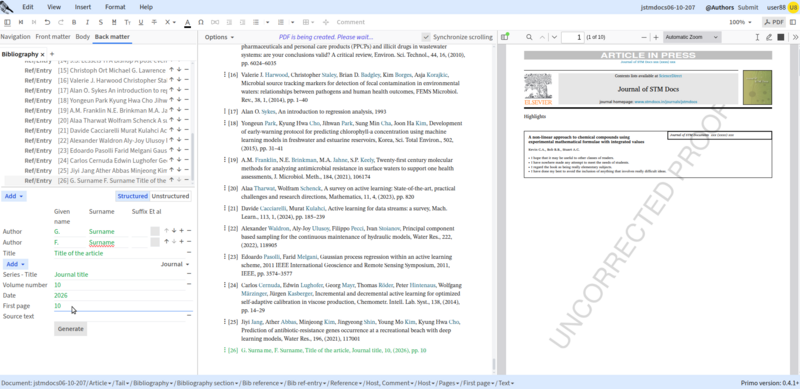Tick Et al box for author F.
800x389 pixels.
point(155,242)
